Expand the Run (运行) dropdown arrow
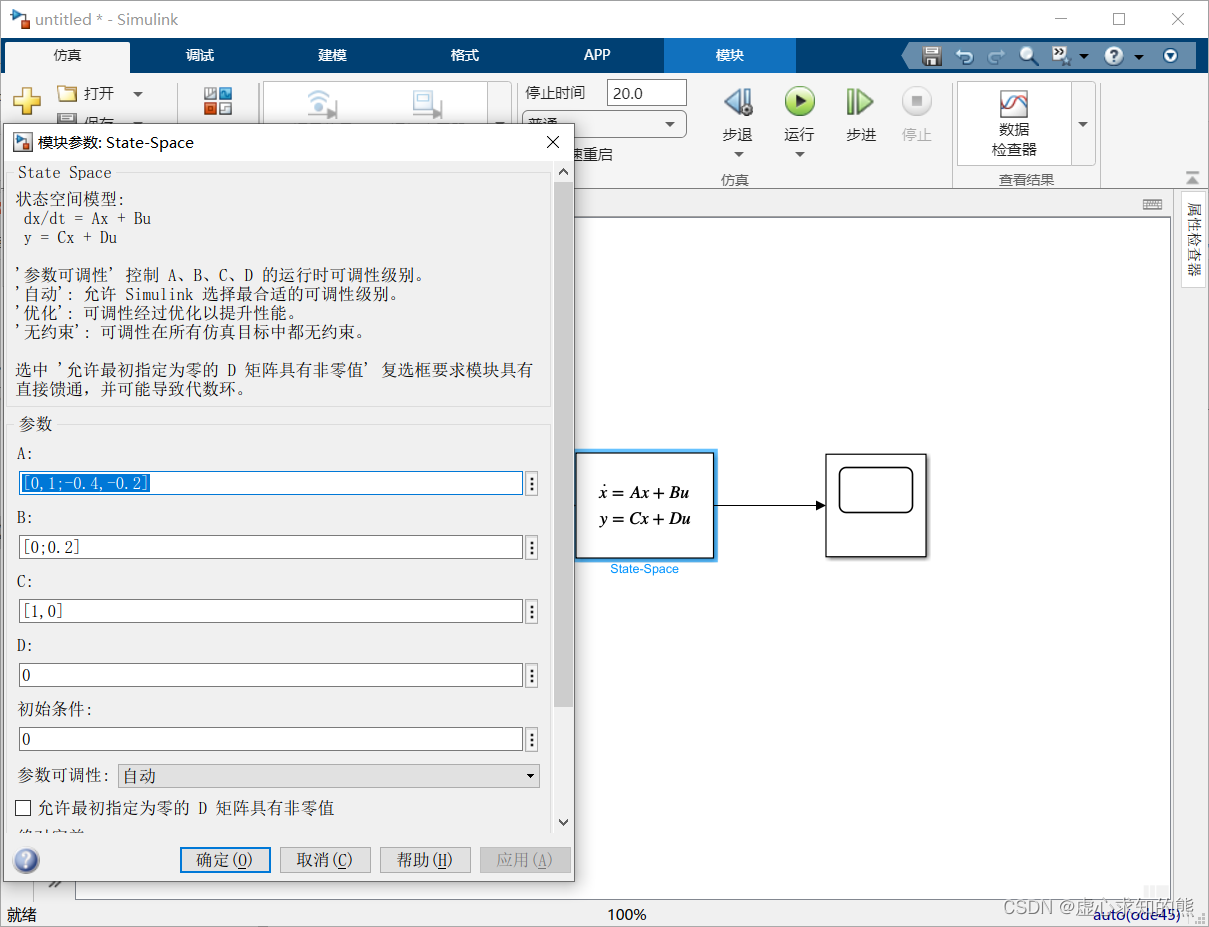Viewport: 1209px width, 927px height. tap(799, 154)
